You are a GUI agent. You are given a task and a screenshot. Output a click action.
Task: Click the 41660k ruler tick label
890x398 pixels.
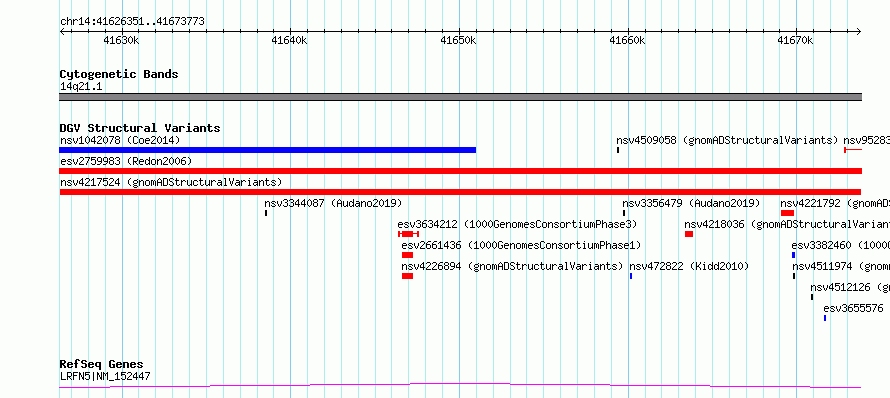tap(627, 41)
